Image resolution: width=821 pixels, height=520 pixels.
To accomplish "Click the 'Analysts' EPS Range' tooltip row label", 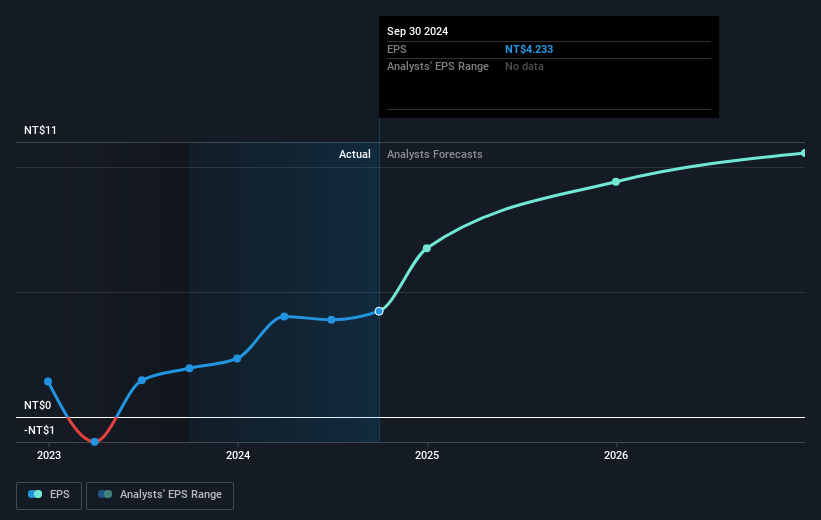I will point(438,67).
